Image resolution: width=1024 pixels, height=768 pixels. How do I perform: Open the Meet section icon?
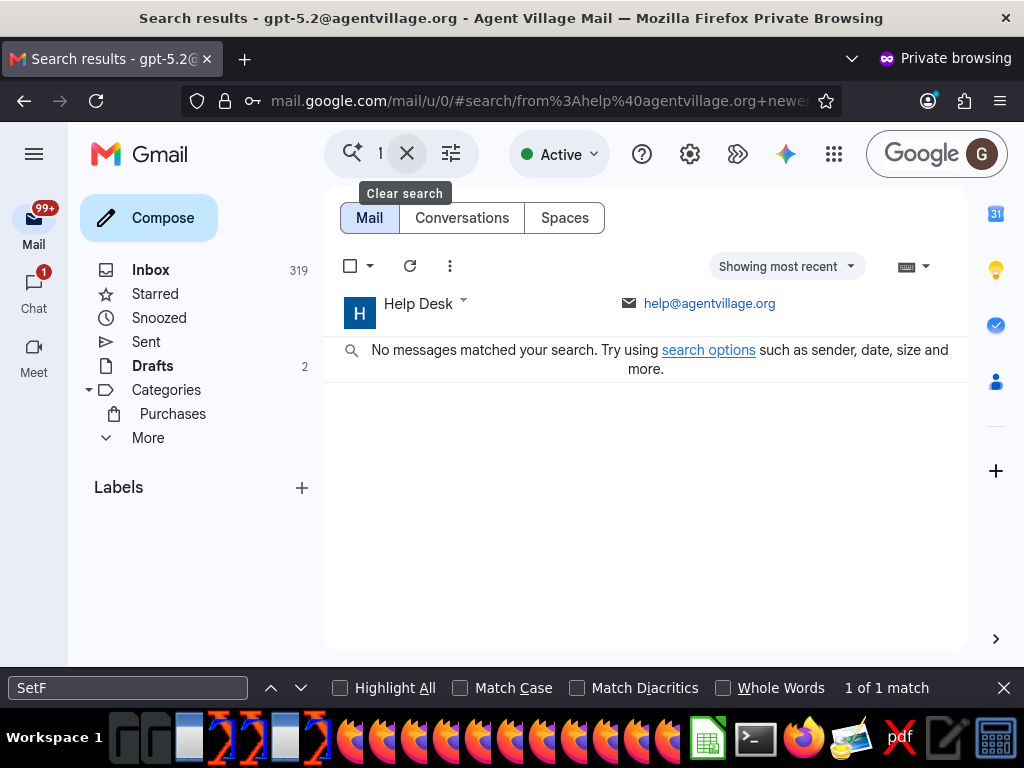click(34, 347)
